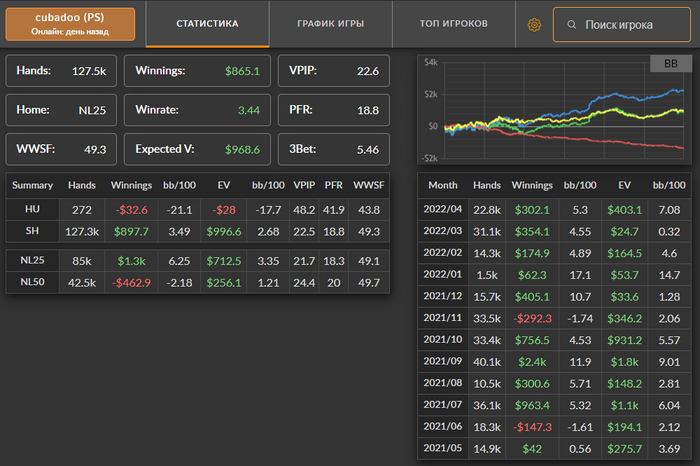Click the Expected V stat box

(x=198, y=149)
